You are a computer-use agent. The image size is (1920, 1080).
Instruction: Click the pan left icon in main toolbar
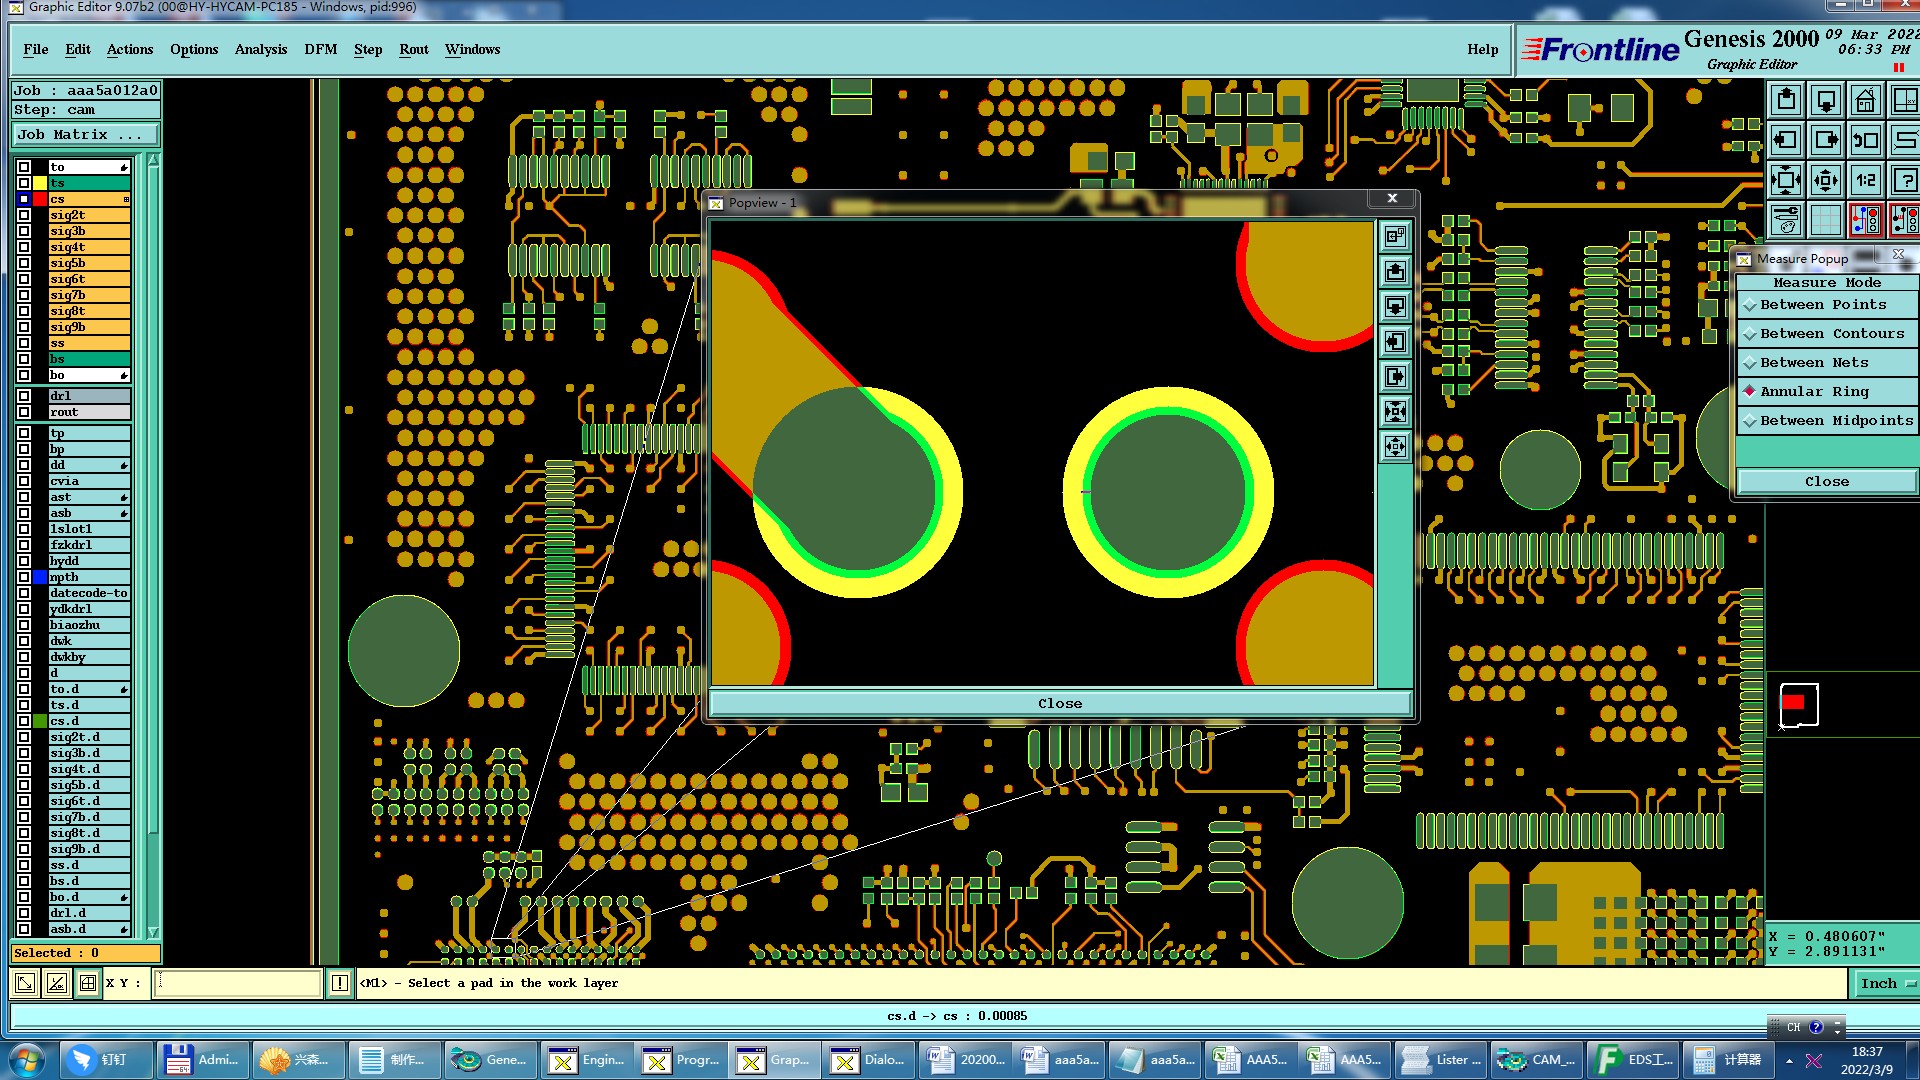click(x=1786, y=140)
